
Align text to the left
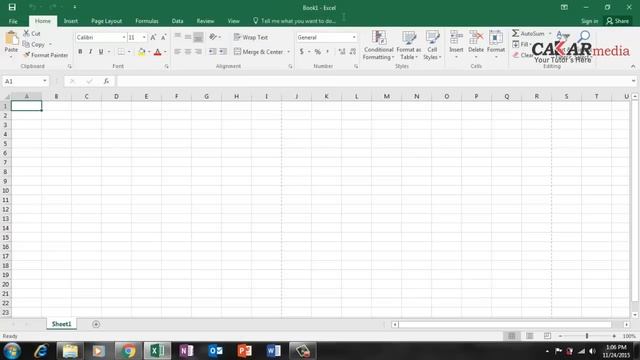tap(178, 52)
